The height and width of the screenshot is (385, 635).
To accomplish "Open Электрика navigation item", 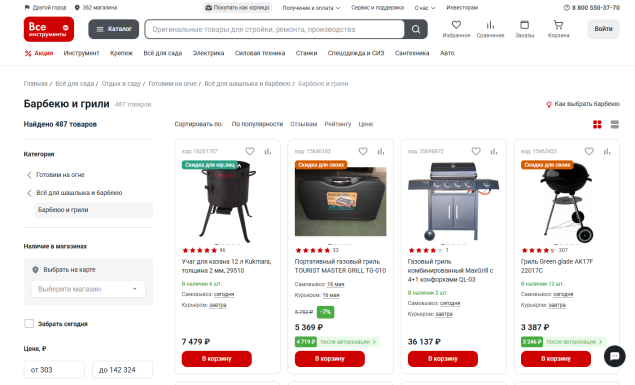I will 208,53.
